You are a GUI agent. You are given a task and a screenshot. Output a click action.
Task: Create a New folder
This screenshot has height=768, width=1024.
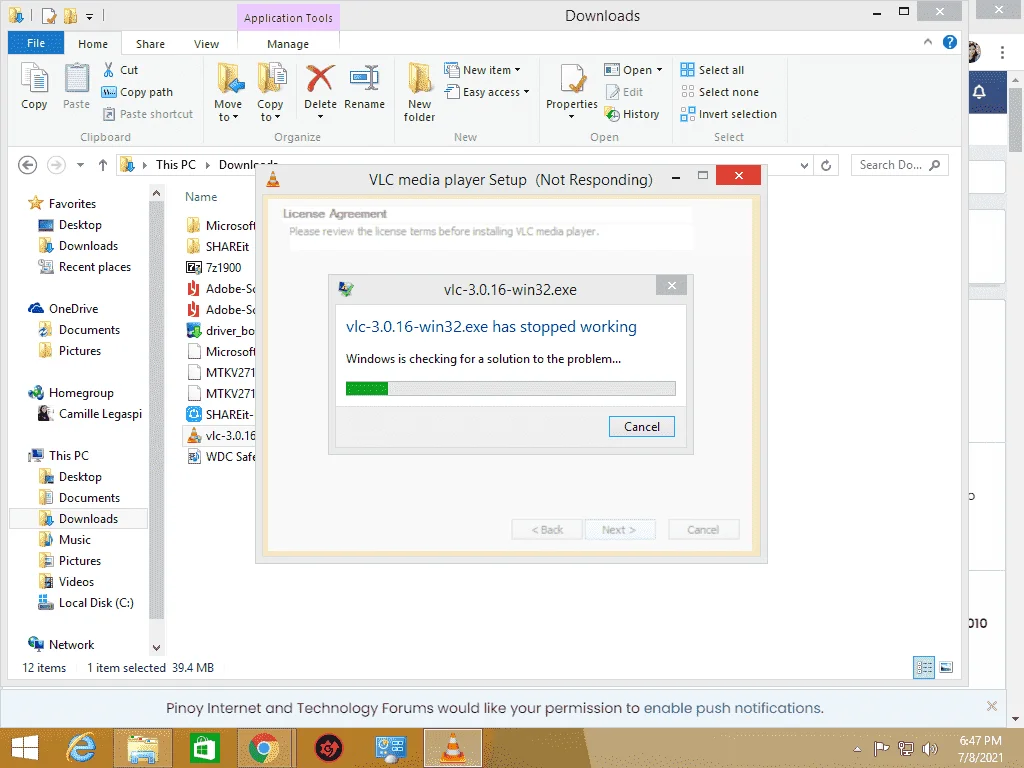click(x=419, y=92)
